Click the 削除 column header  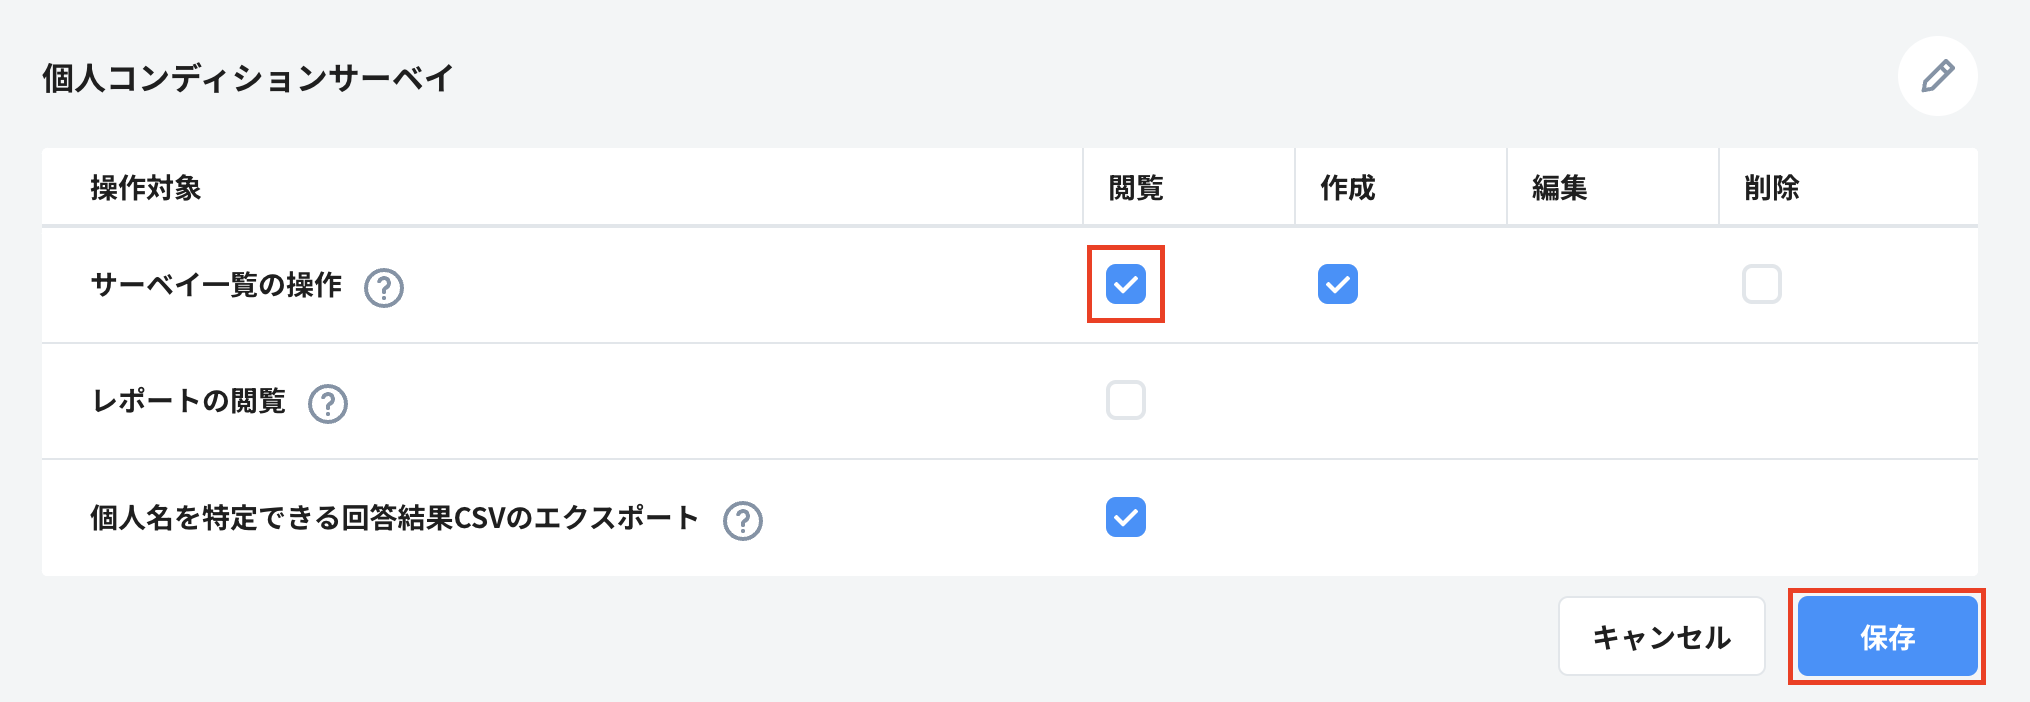(x=1772, y=188)
